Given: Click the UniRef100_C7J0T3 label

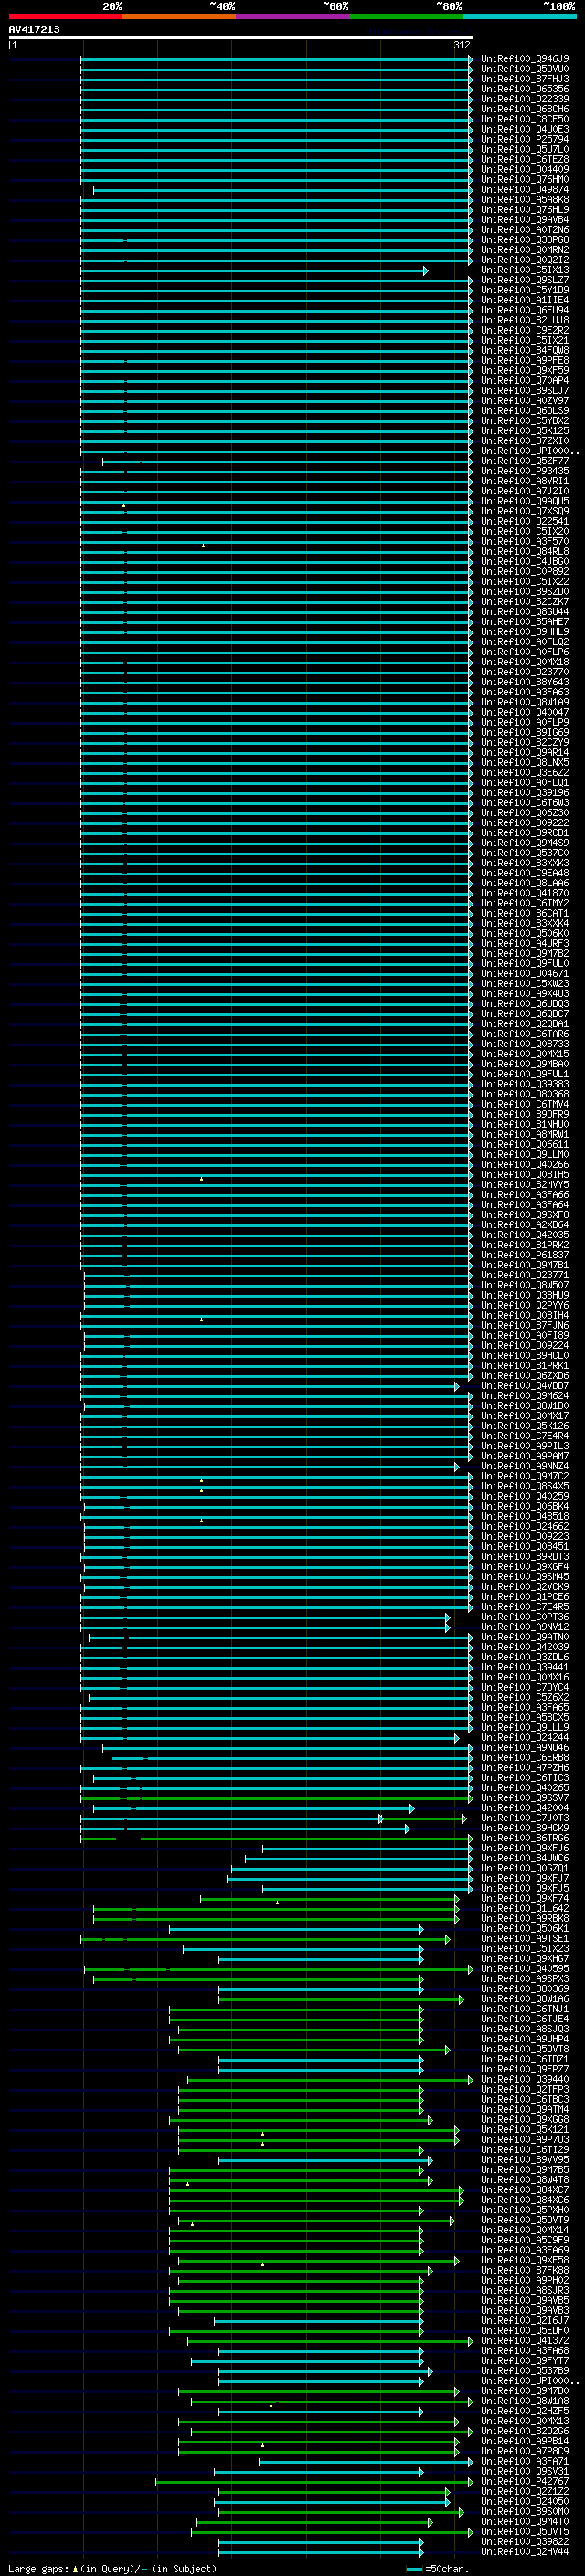Looking at the screenshot, I should tap(524, 1817).
